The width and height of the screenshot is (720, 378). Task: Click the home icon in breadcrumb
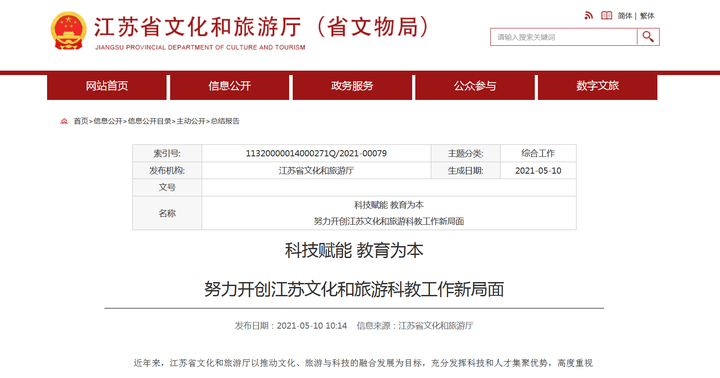coord(64,121)
